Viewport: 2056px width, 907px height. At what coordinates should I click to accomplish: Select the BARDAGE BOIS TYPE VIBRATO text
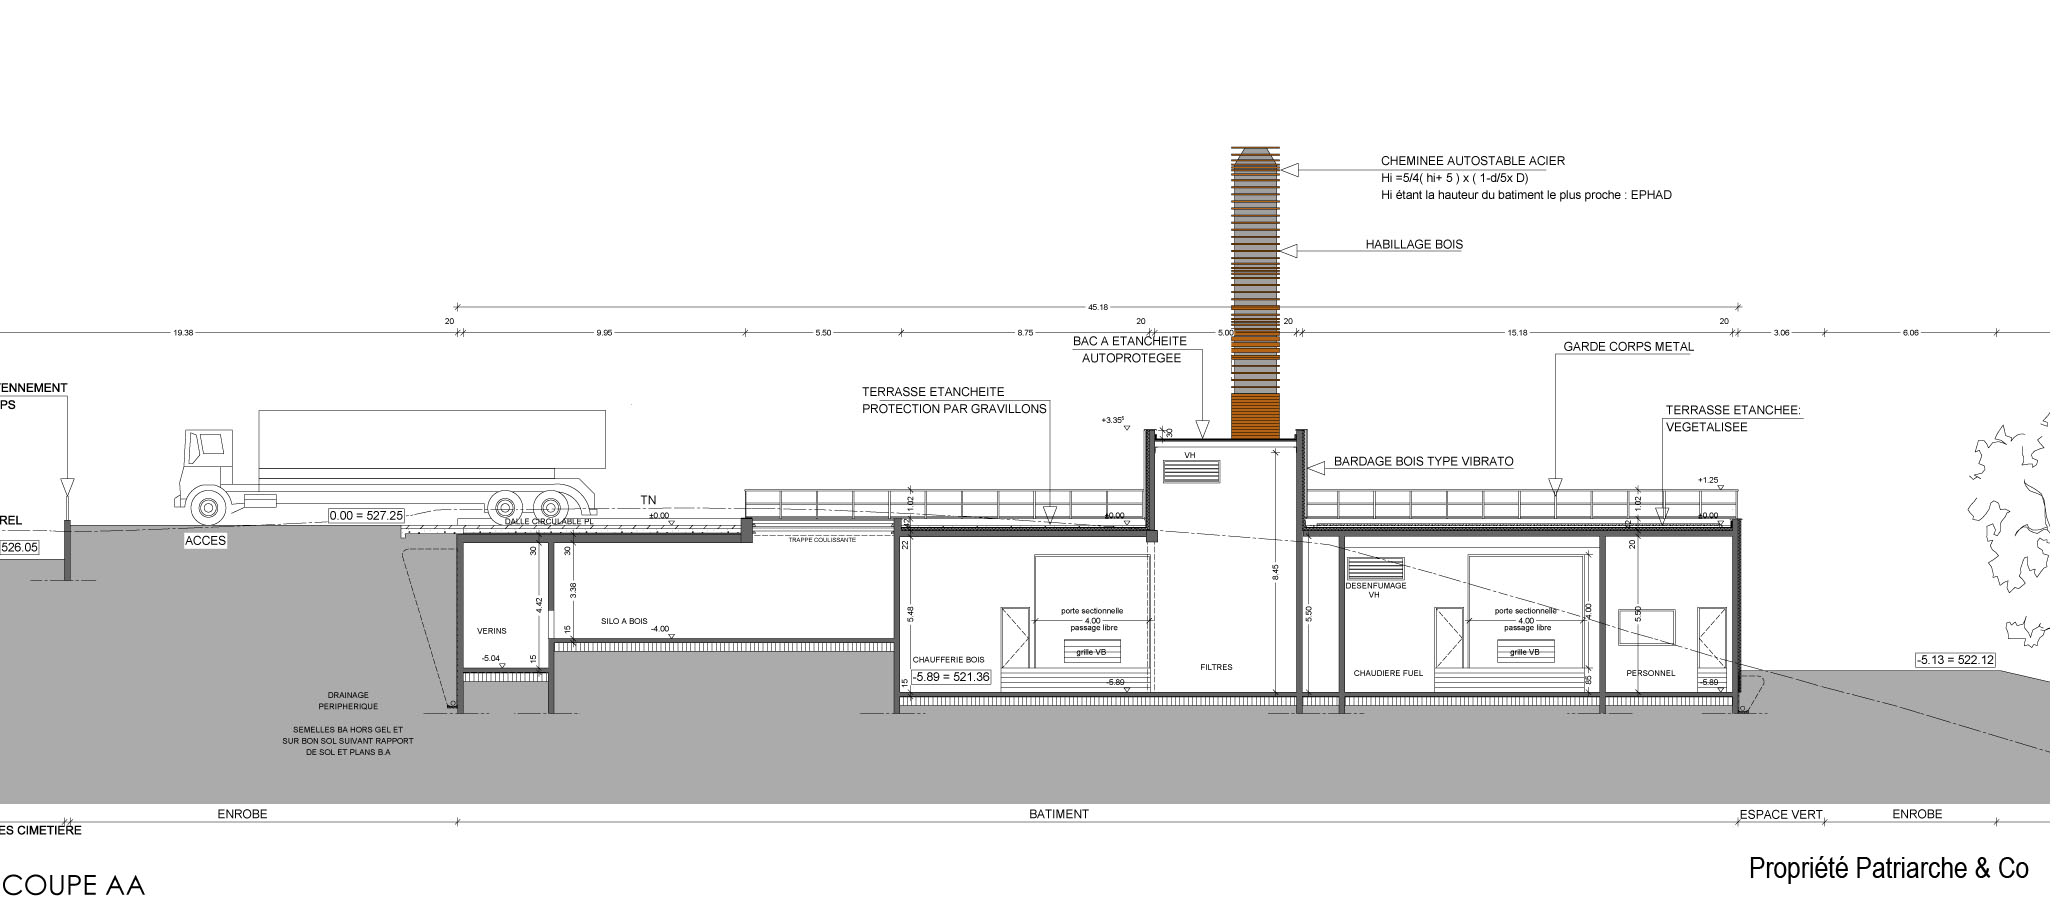tap(1423, 462)
